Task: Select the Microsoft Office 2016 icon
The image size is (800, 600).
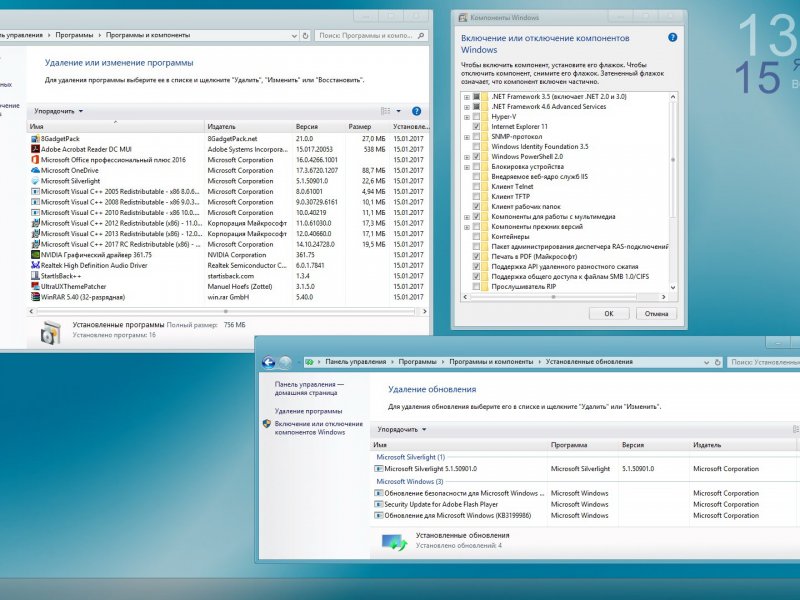Action: pyautogui.click(x=35, y=160)
